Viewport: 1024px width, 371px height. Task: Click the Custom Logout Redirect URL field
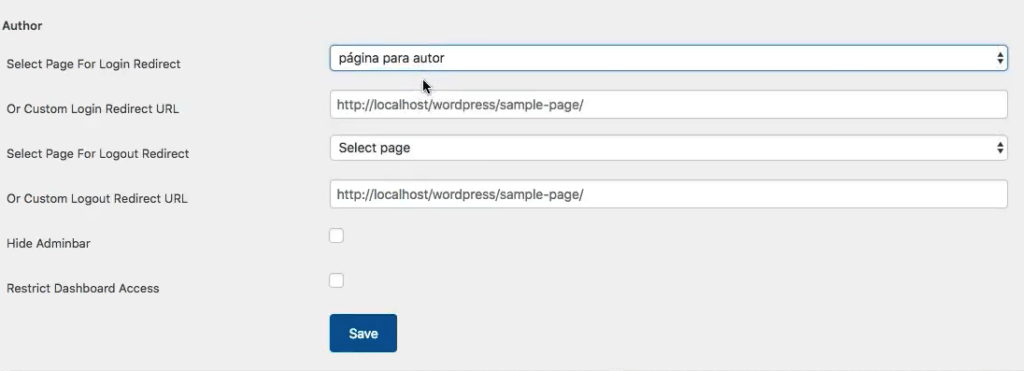click(668, 194)
